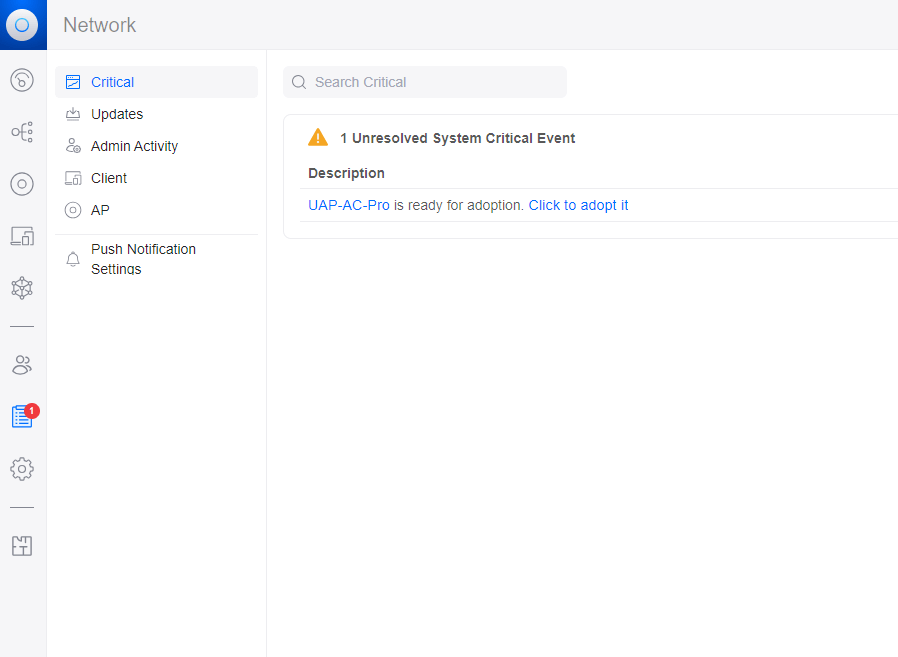Open the Settings gear icon
Viewport: 898px width, 657px height.
click(x=22, y=469)
